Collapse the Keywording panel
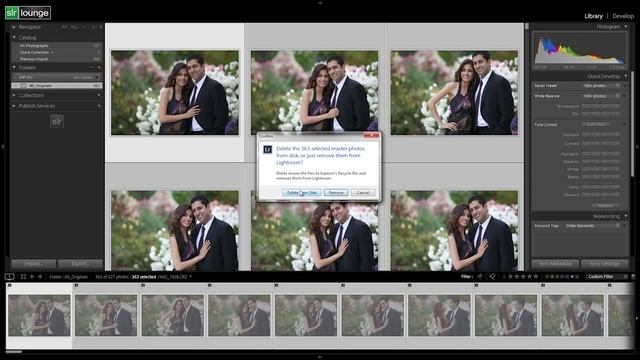Image resolution: width=640 pixels, height=360 pixels. click(x=626, y=216)
